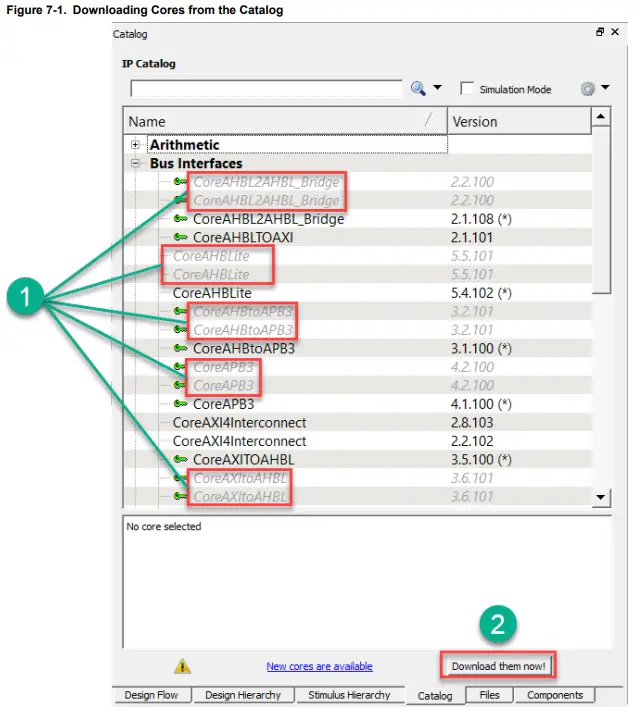Click the yellow warning triangle icon
The height and width of the screenshot is (710, 637).
pyautogui.click(x=182, y=666)
